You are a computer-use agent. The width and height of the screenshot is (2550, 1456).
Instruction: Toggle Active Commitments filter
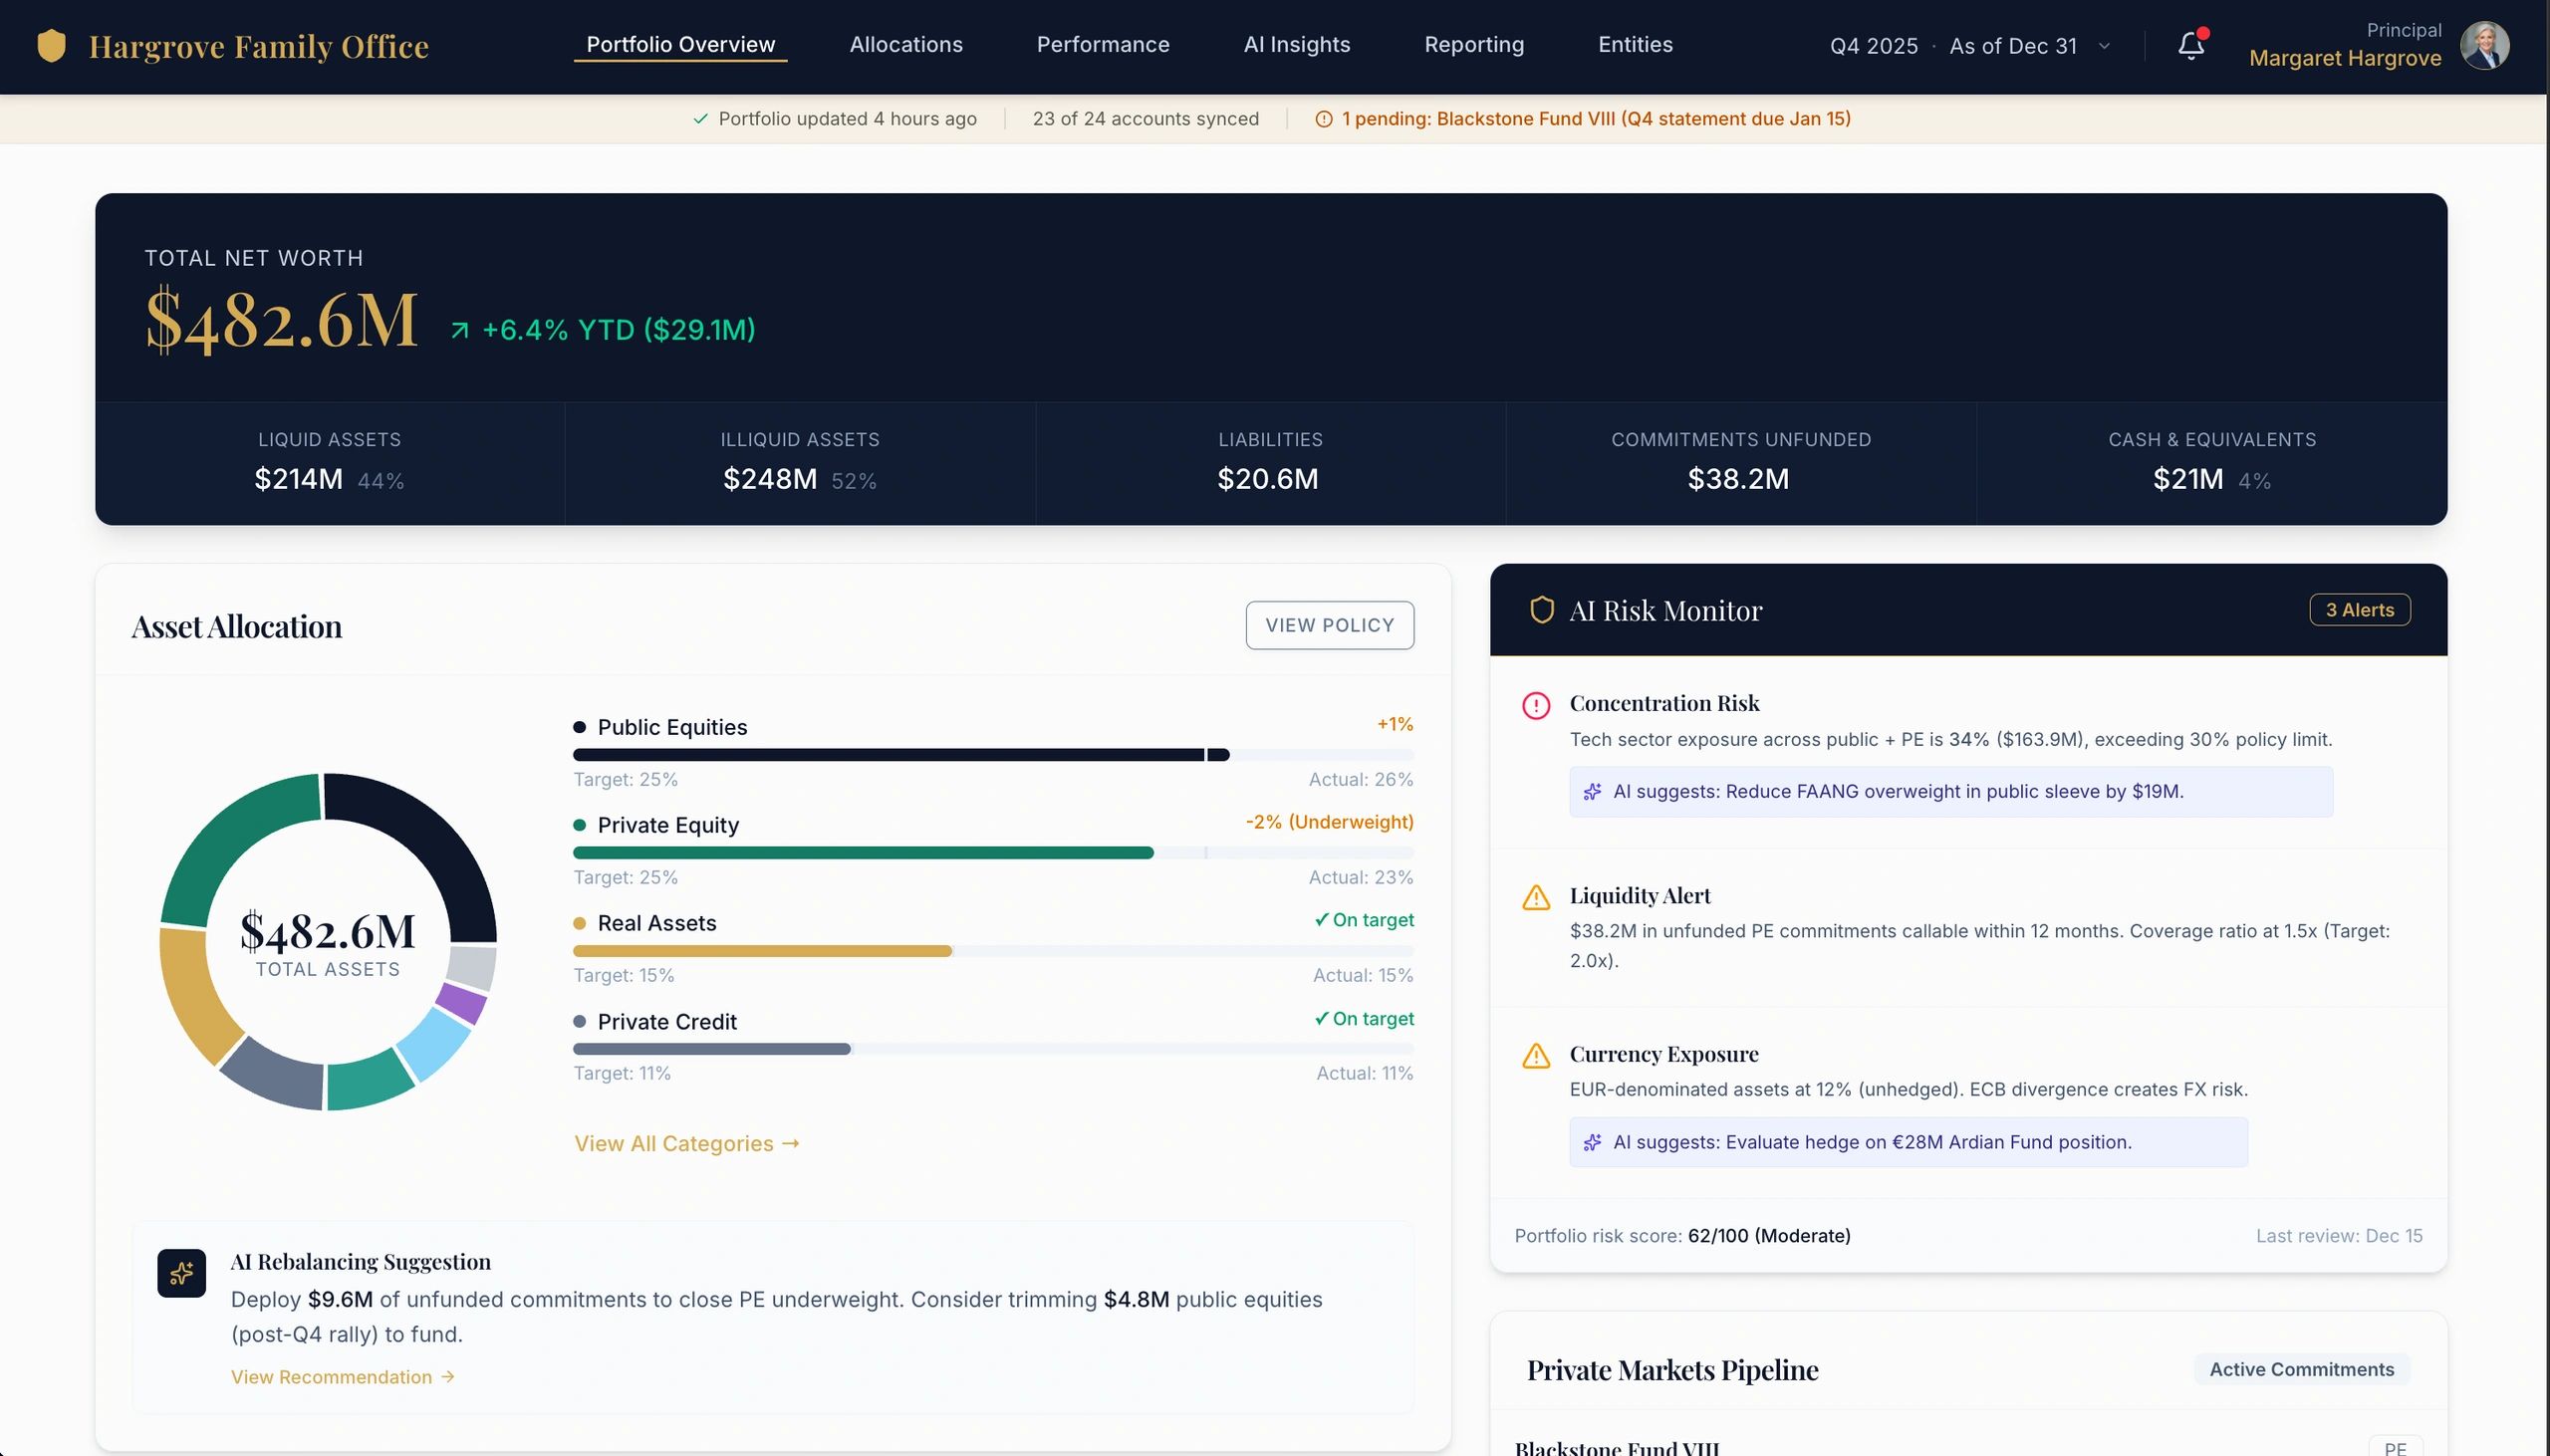2300,1369
